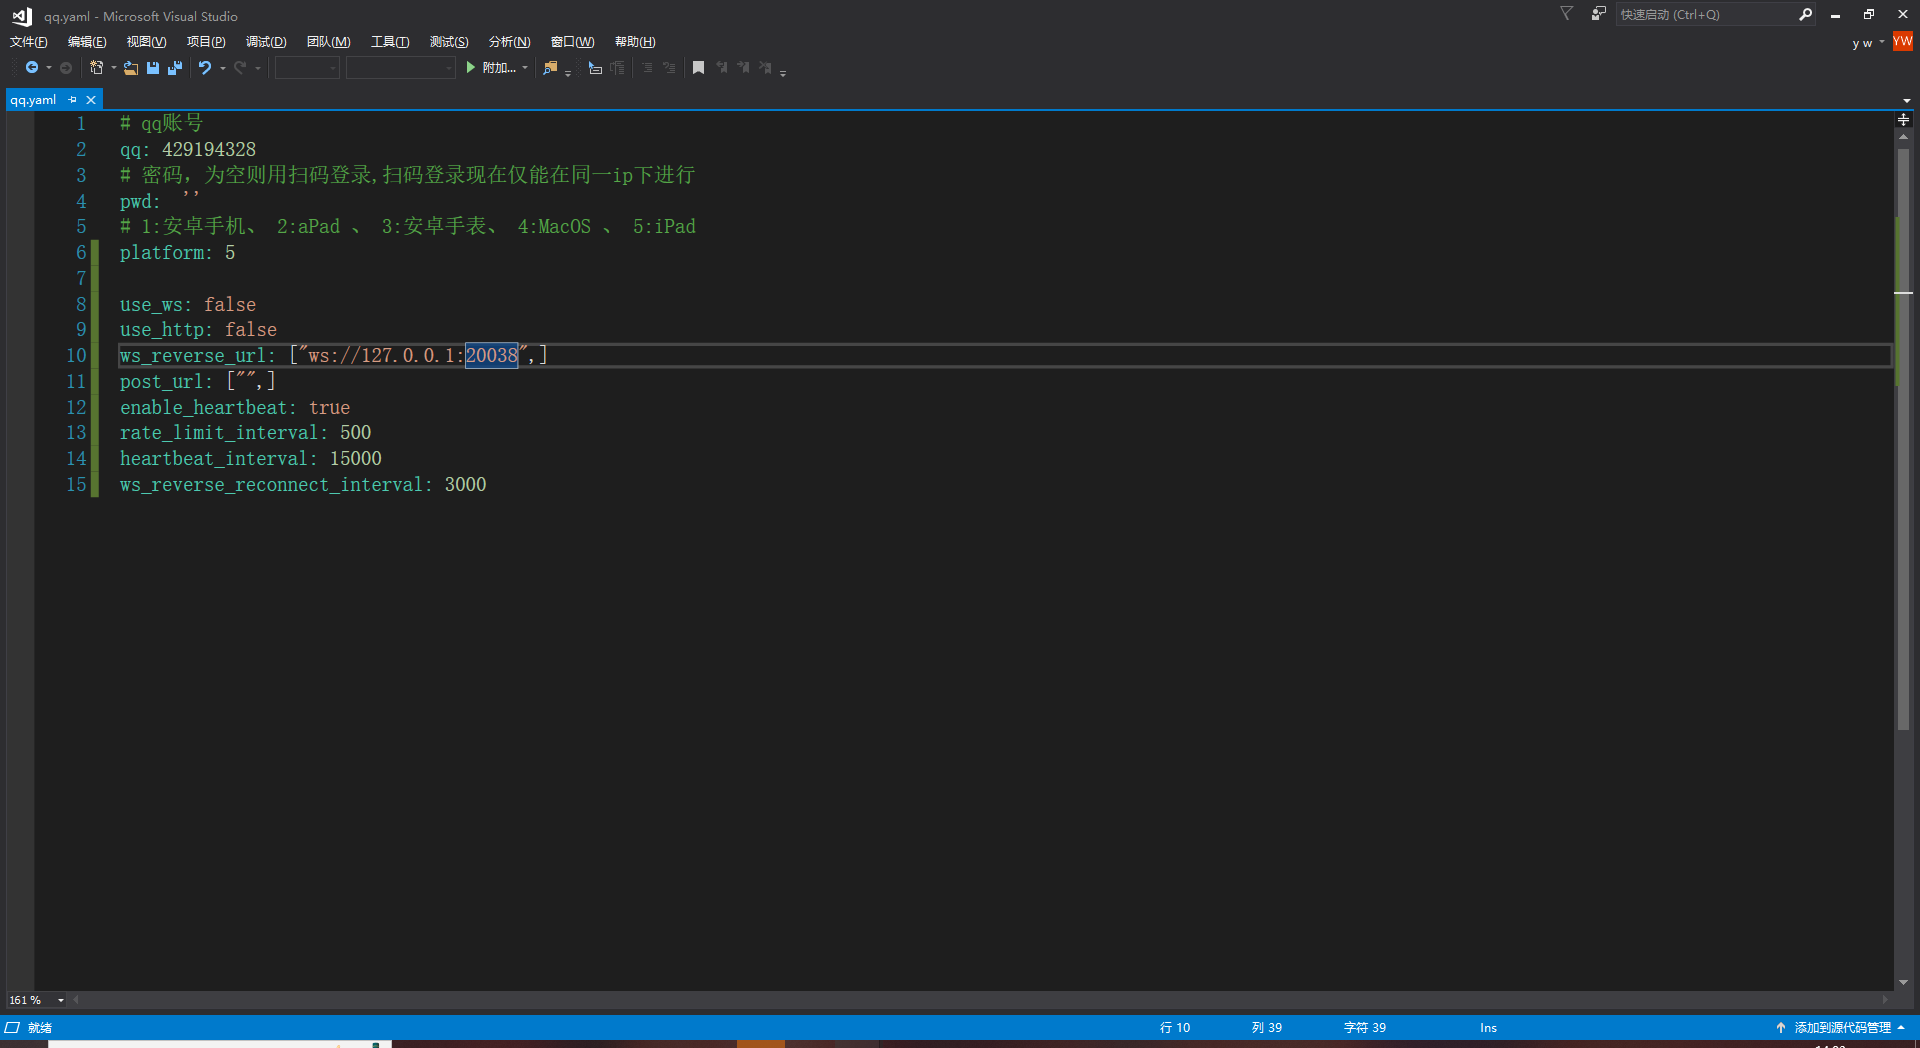
Task: Click the Save icon in the toolbar
Action: (152, 67)
